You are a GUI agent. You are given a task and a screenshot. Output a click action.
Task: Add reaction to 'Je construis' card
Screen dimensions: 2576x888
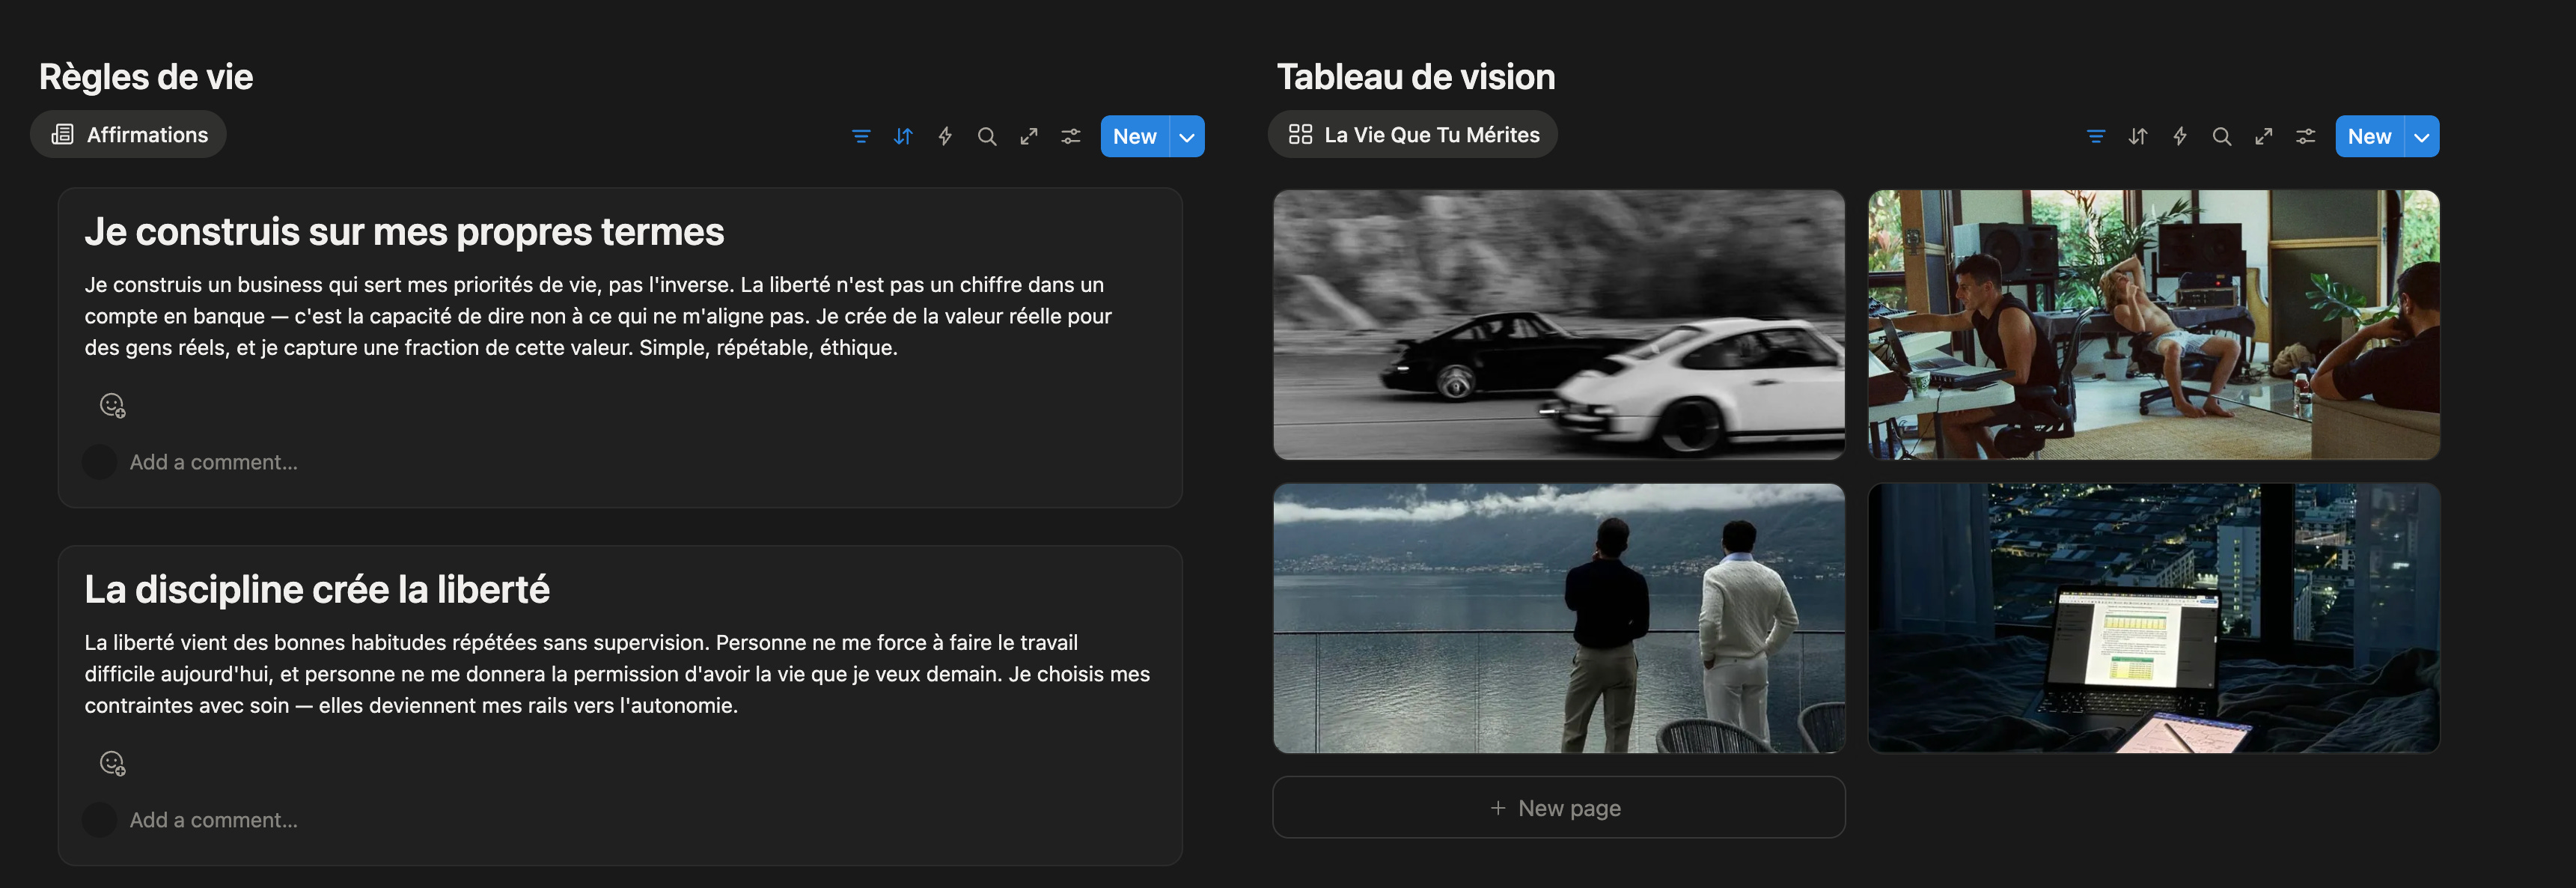click(112, 405)
